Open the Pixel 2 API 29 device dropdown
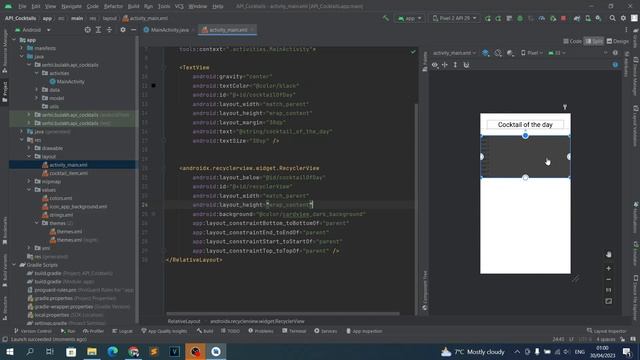Viewport: 640px width, 360px height. tap(454, 18)
